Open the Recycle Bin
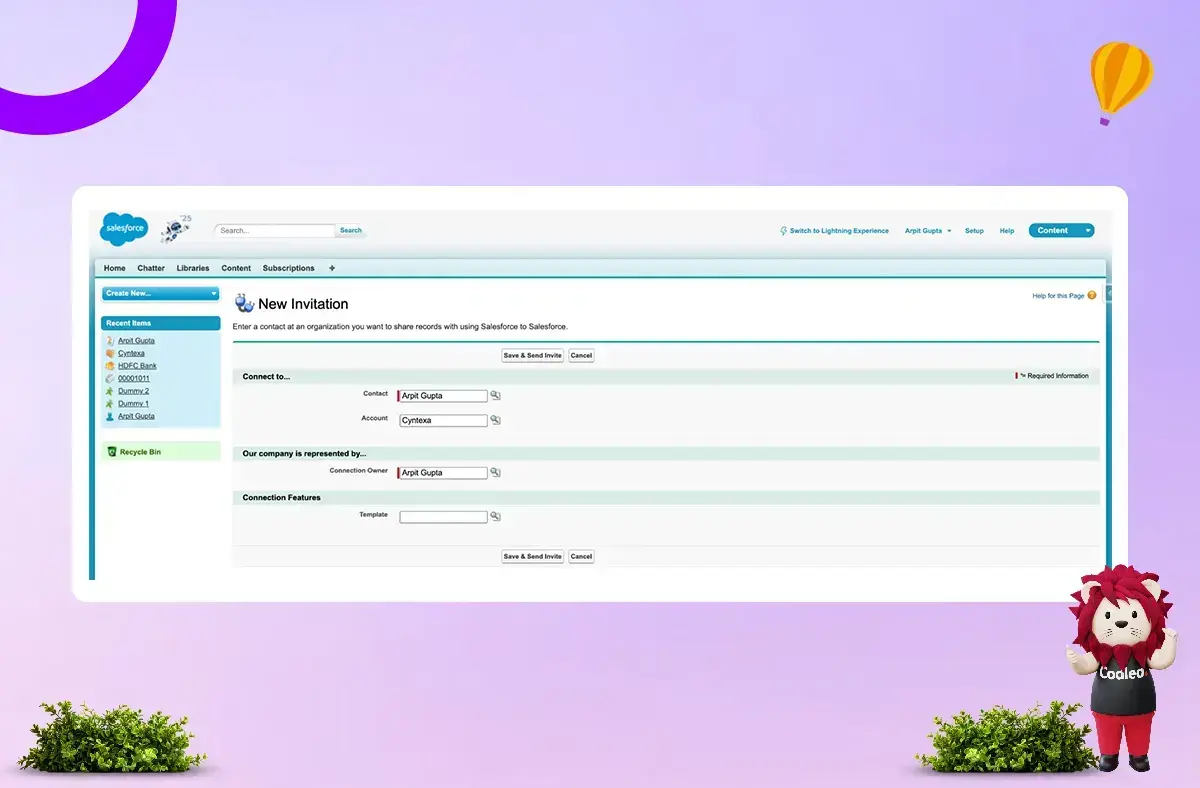Viewport: 1200px width, 788px height. click(140, 452)
